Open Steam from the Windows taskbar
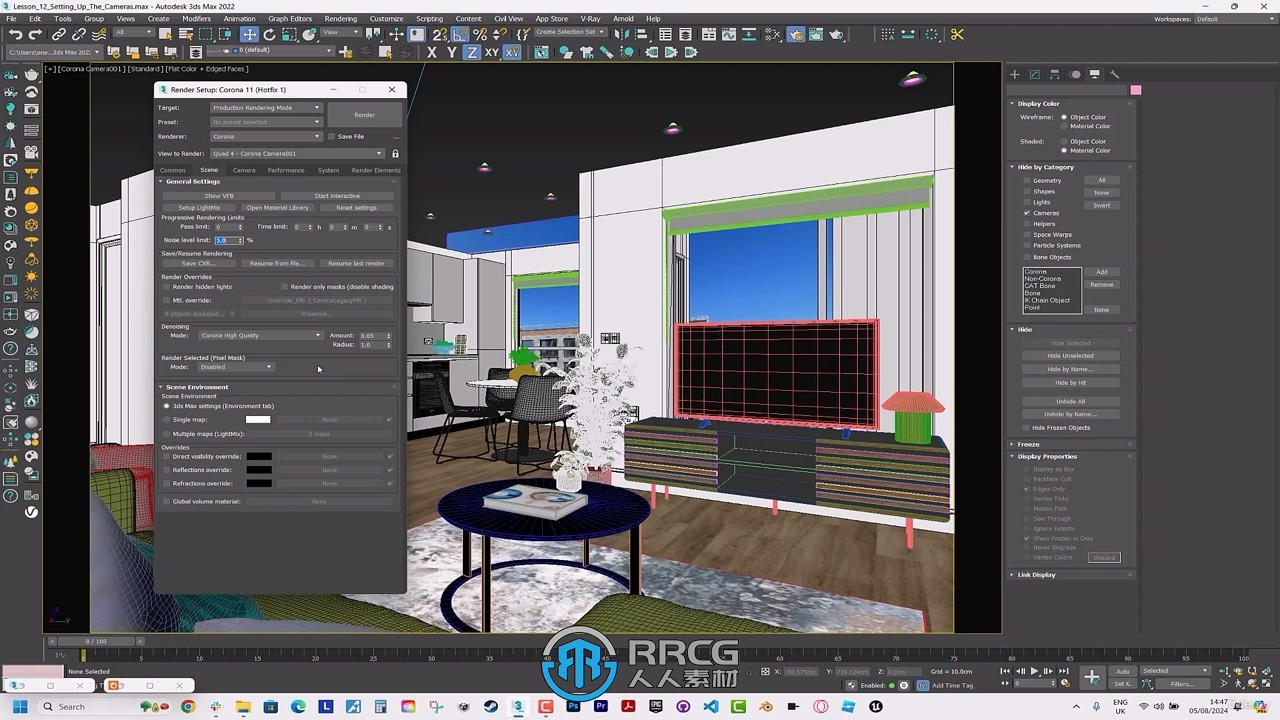This screenshot has height=720, width=1280. [491, 706]
